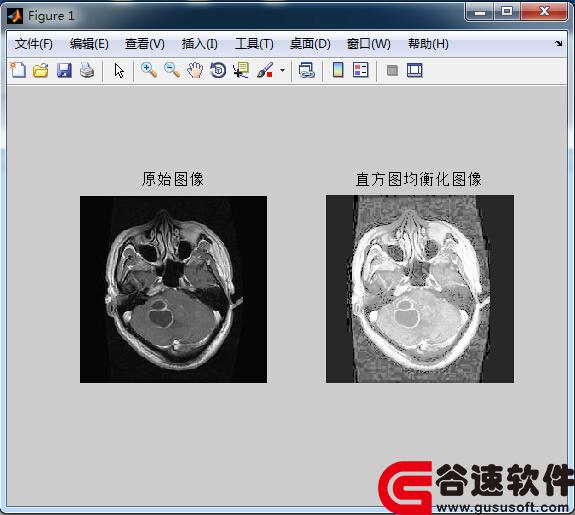Open a file with the folder icon
Image resolution: width=575 pixels, height=515 pixels.
pos(41,70)
